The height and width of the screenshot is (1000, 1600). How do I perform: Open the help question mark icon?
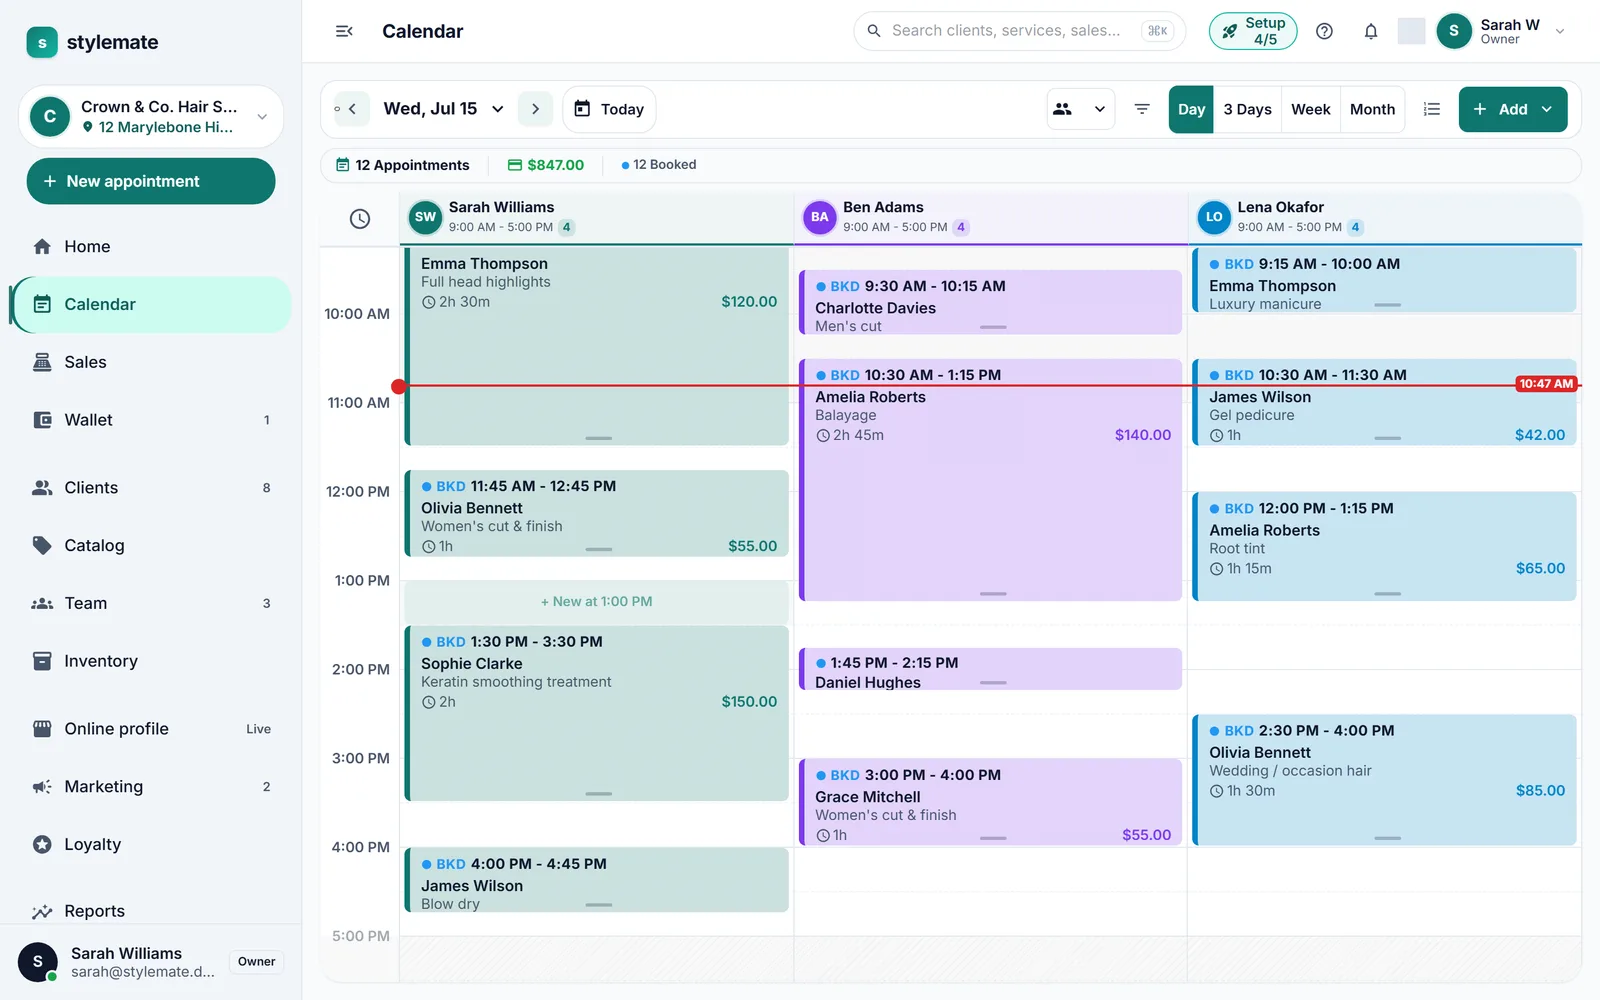point(1324,31)
